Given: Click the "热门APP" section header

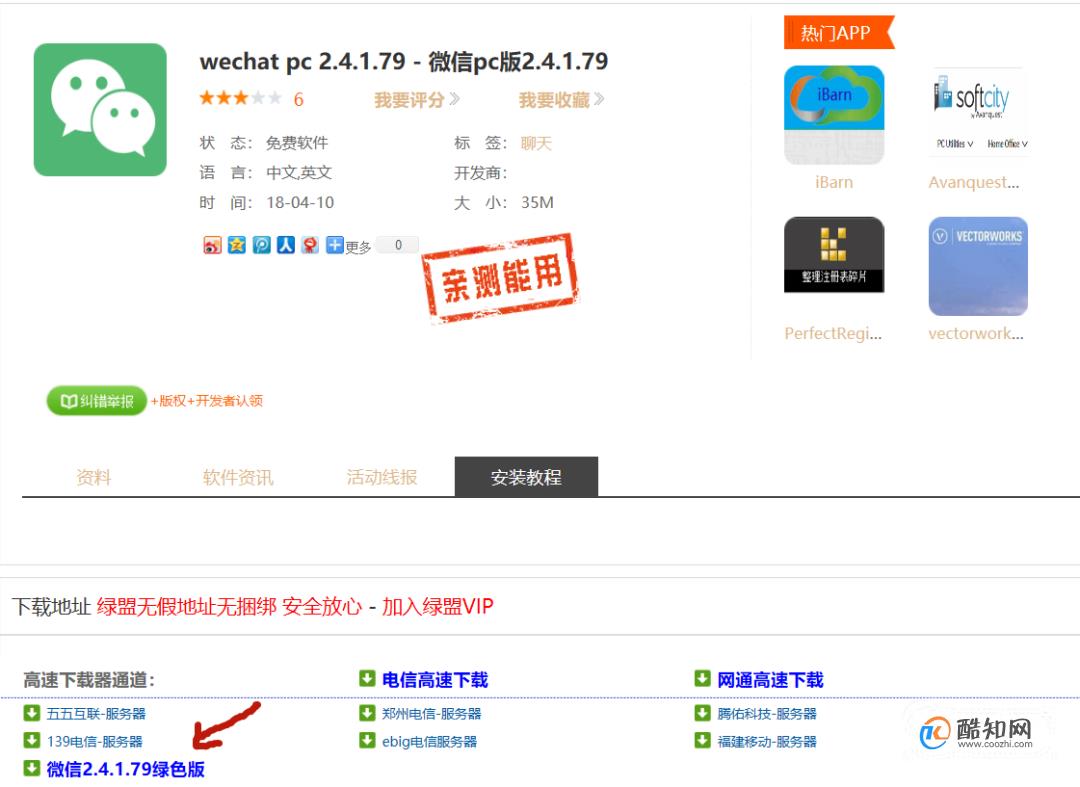Looking at the screenshot, I should tap(838, 32).
